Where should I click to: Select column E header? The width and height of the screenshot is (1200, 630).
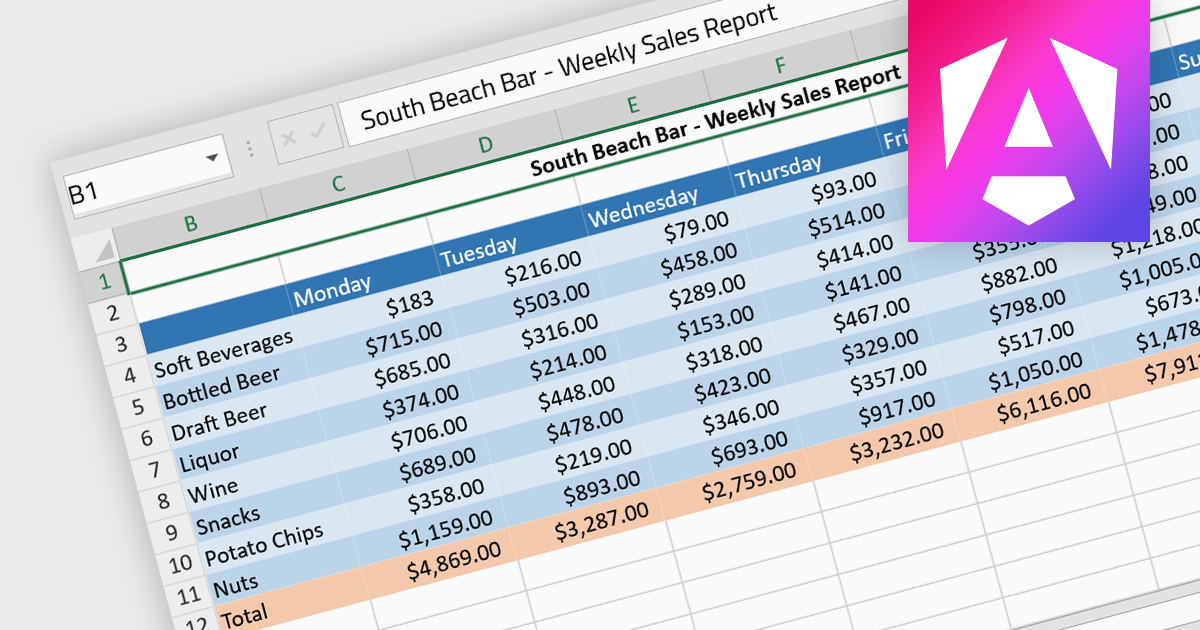631,105
